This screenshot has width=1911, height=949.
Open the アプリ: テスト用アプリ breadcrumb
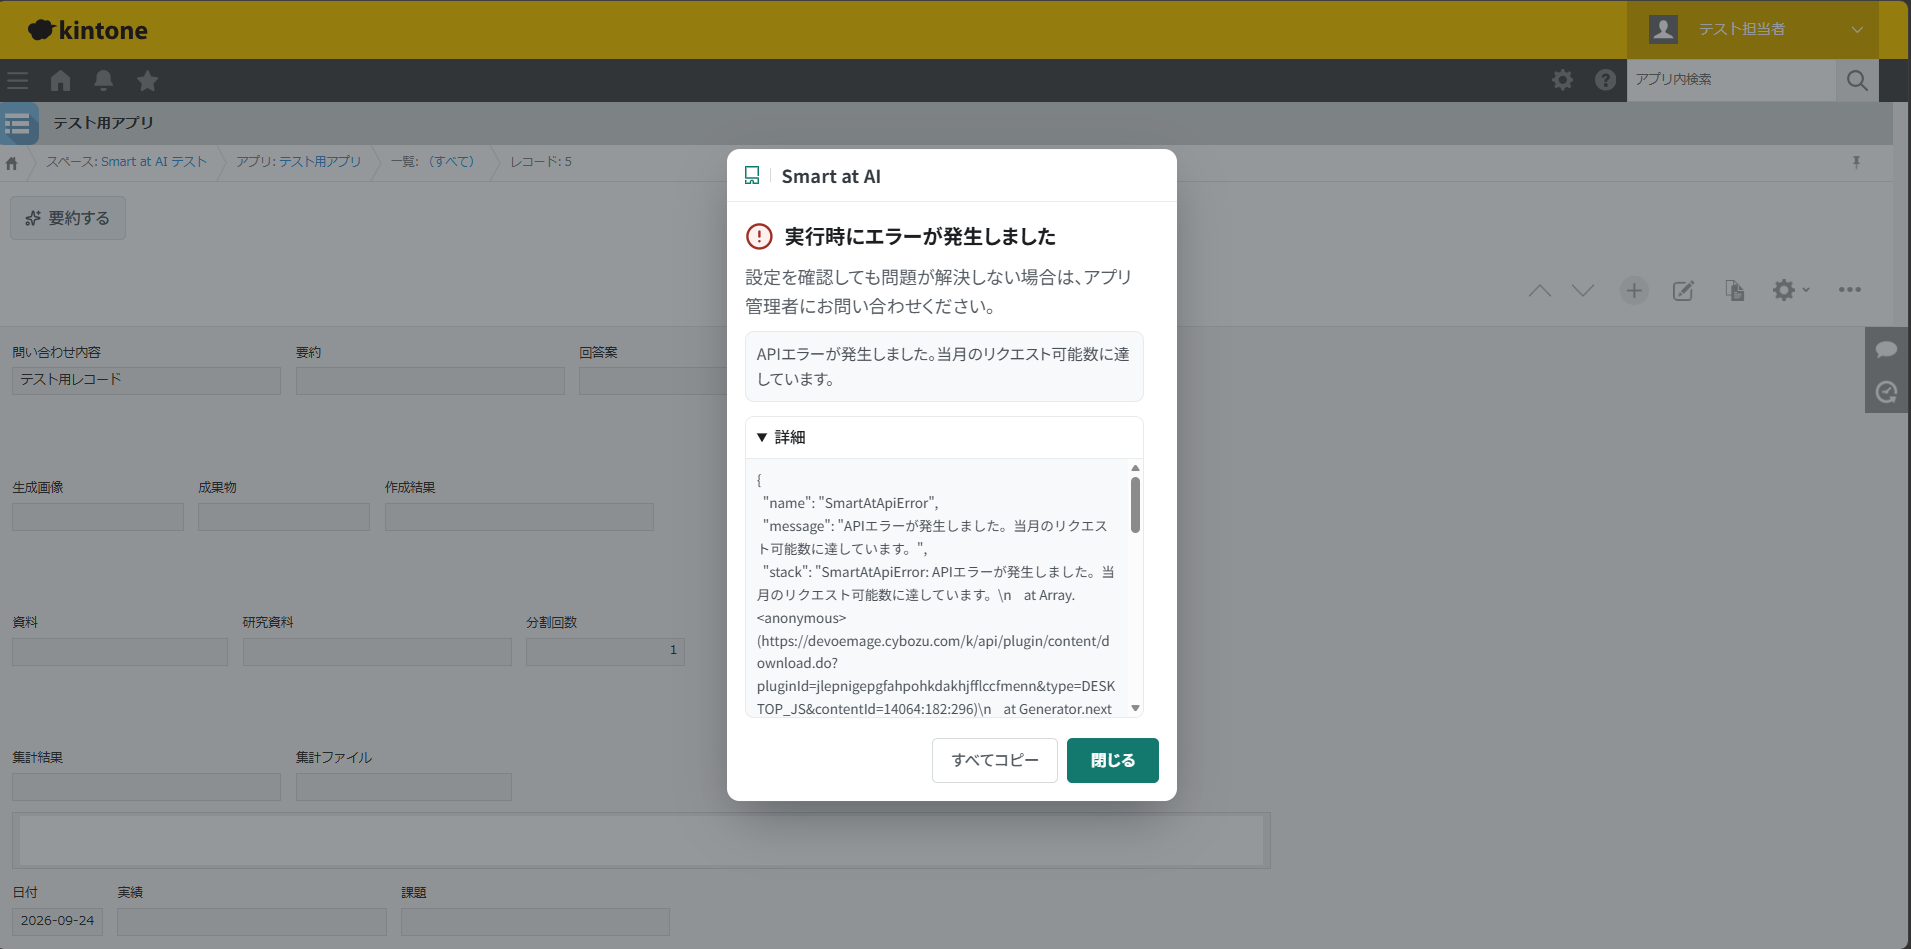(298, 162)
